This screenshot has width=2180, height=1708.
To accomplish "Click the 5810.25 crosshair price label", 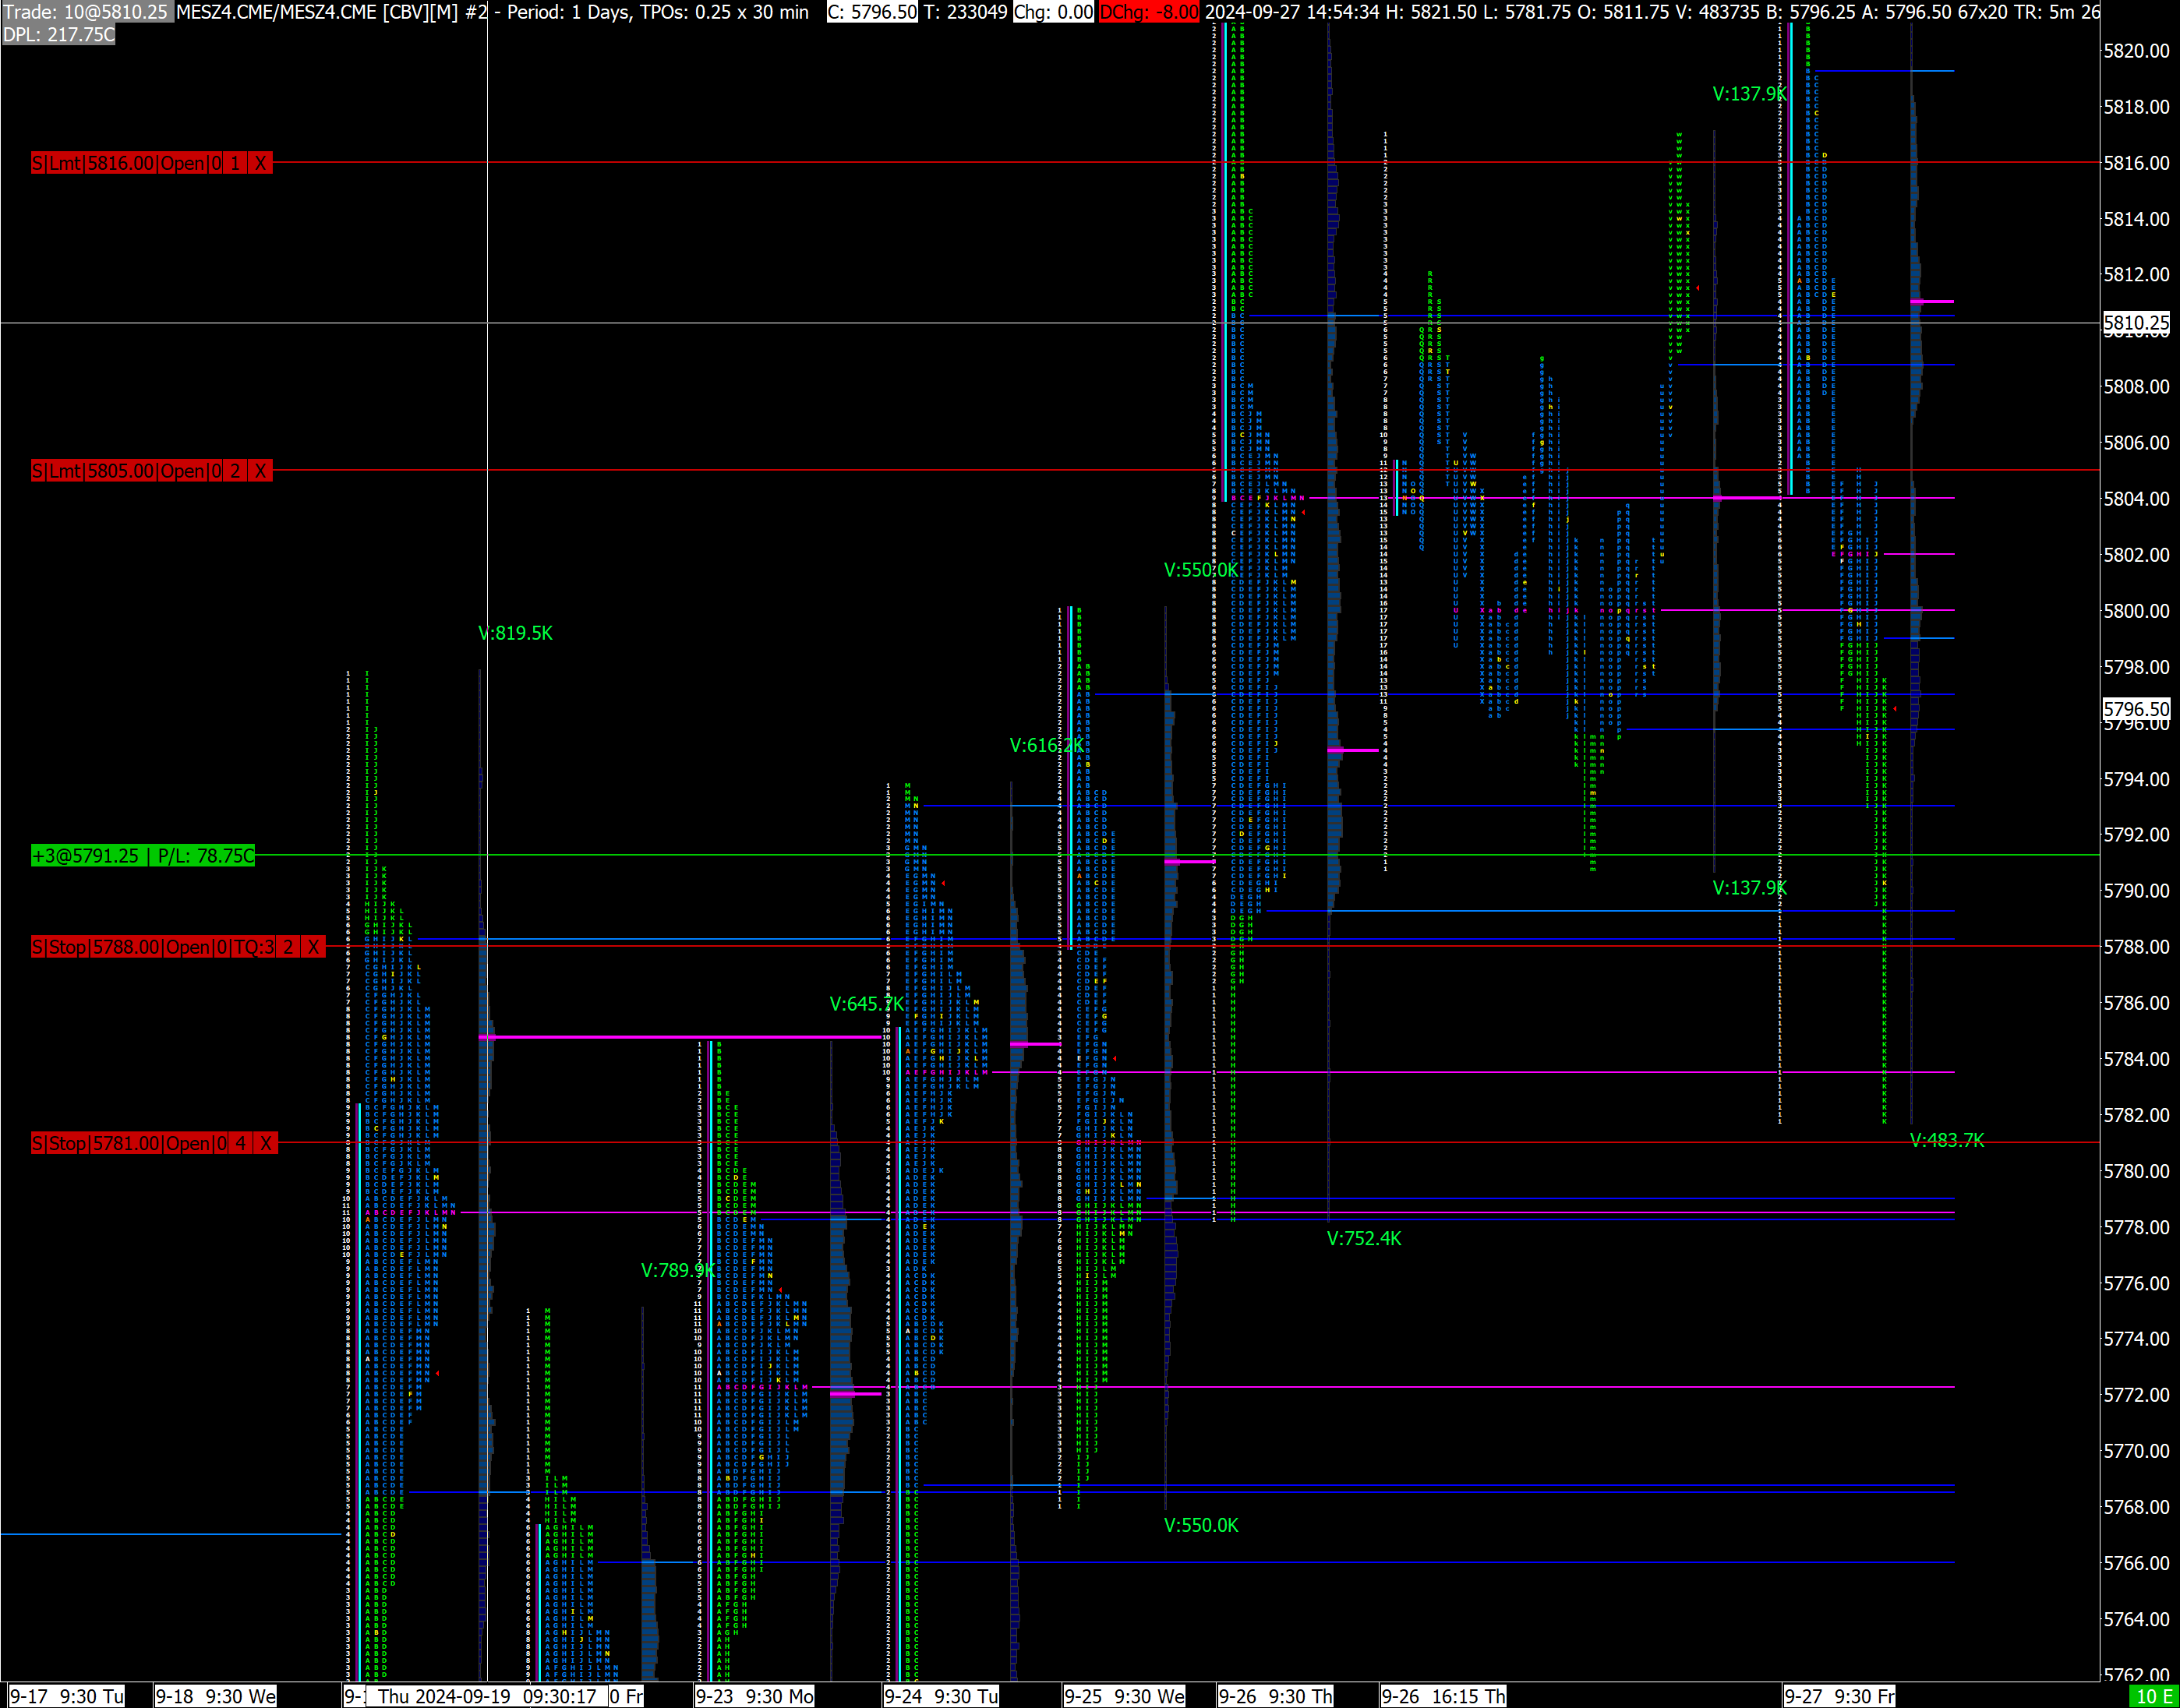I will point(2136,323).
